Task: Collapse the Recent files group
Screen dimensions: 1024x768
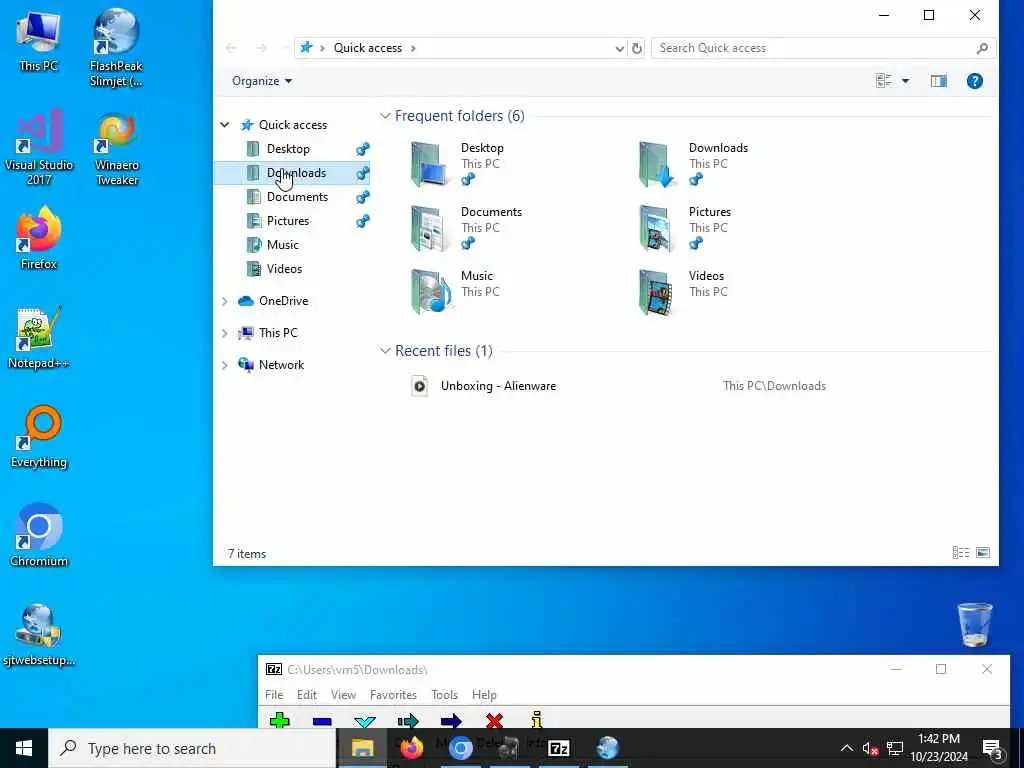Action: (x=385, y=351)
